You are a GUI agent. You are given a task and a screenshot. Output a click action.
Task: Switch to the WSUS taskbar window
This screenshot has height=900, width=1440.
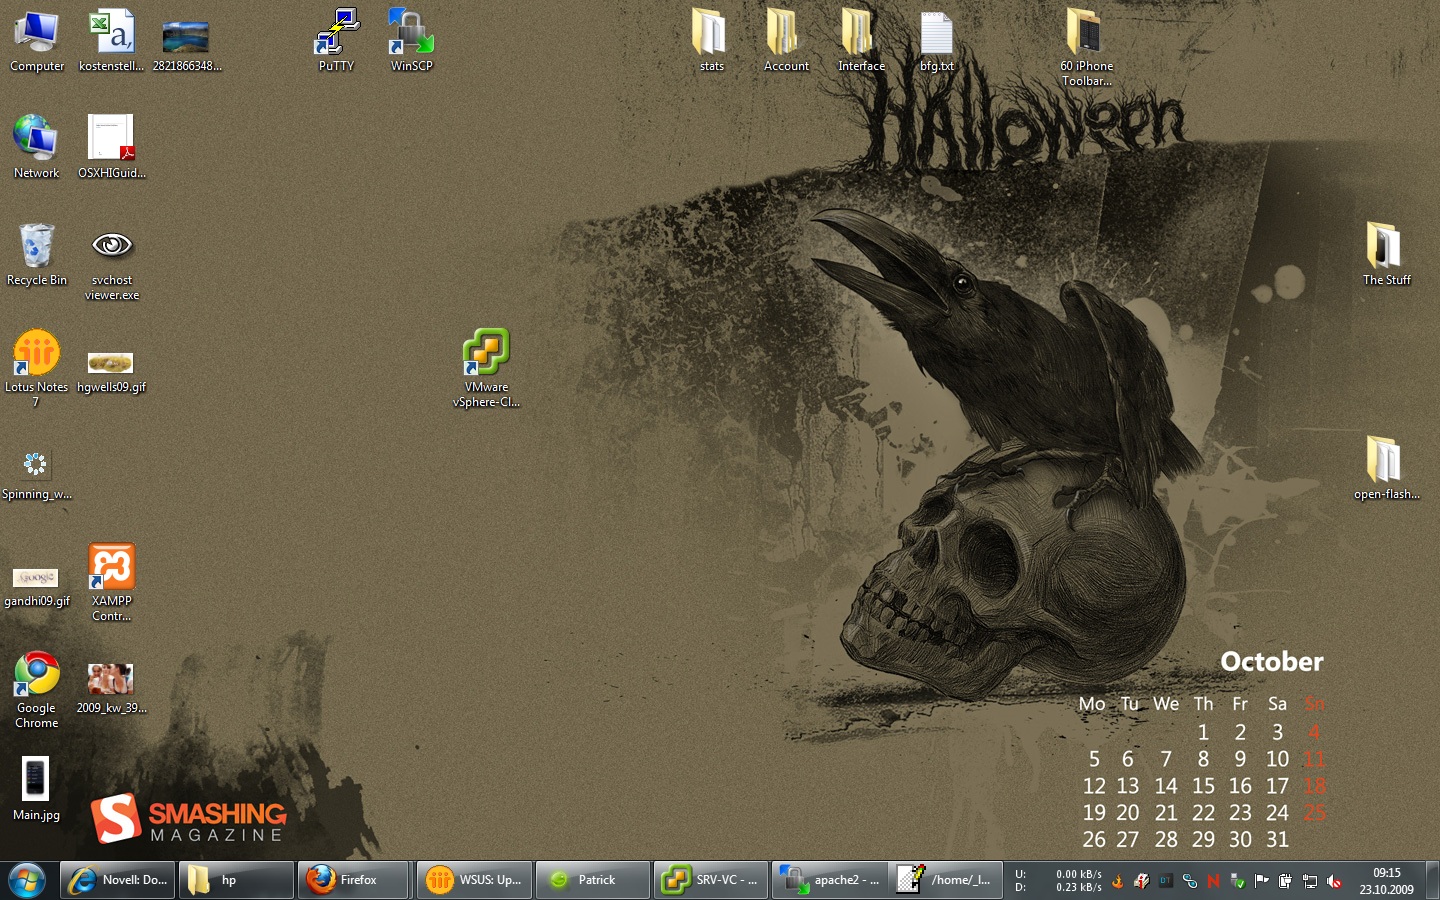coord(474,880)
